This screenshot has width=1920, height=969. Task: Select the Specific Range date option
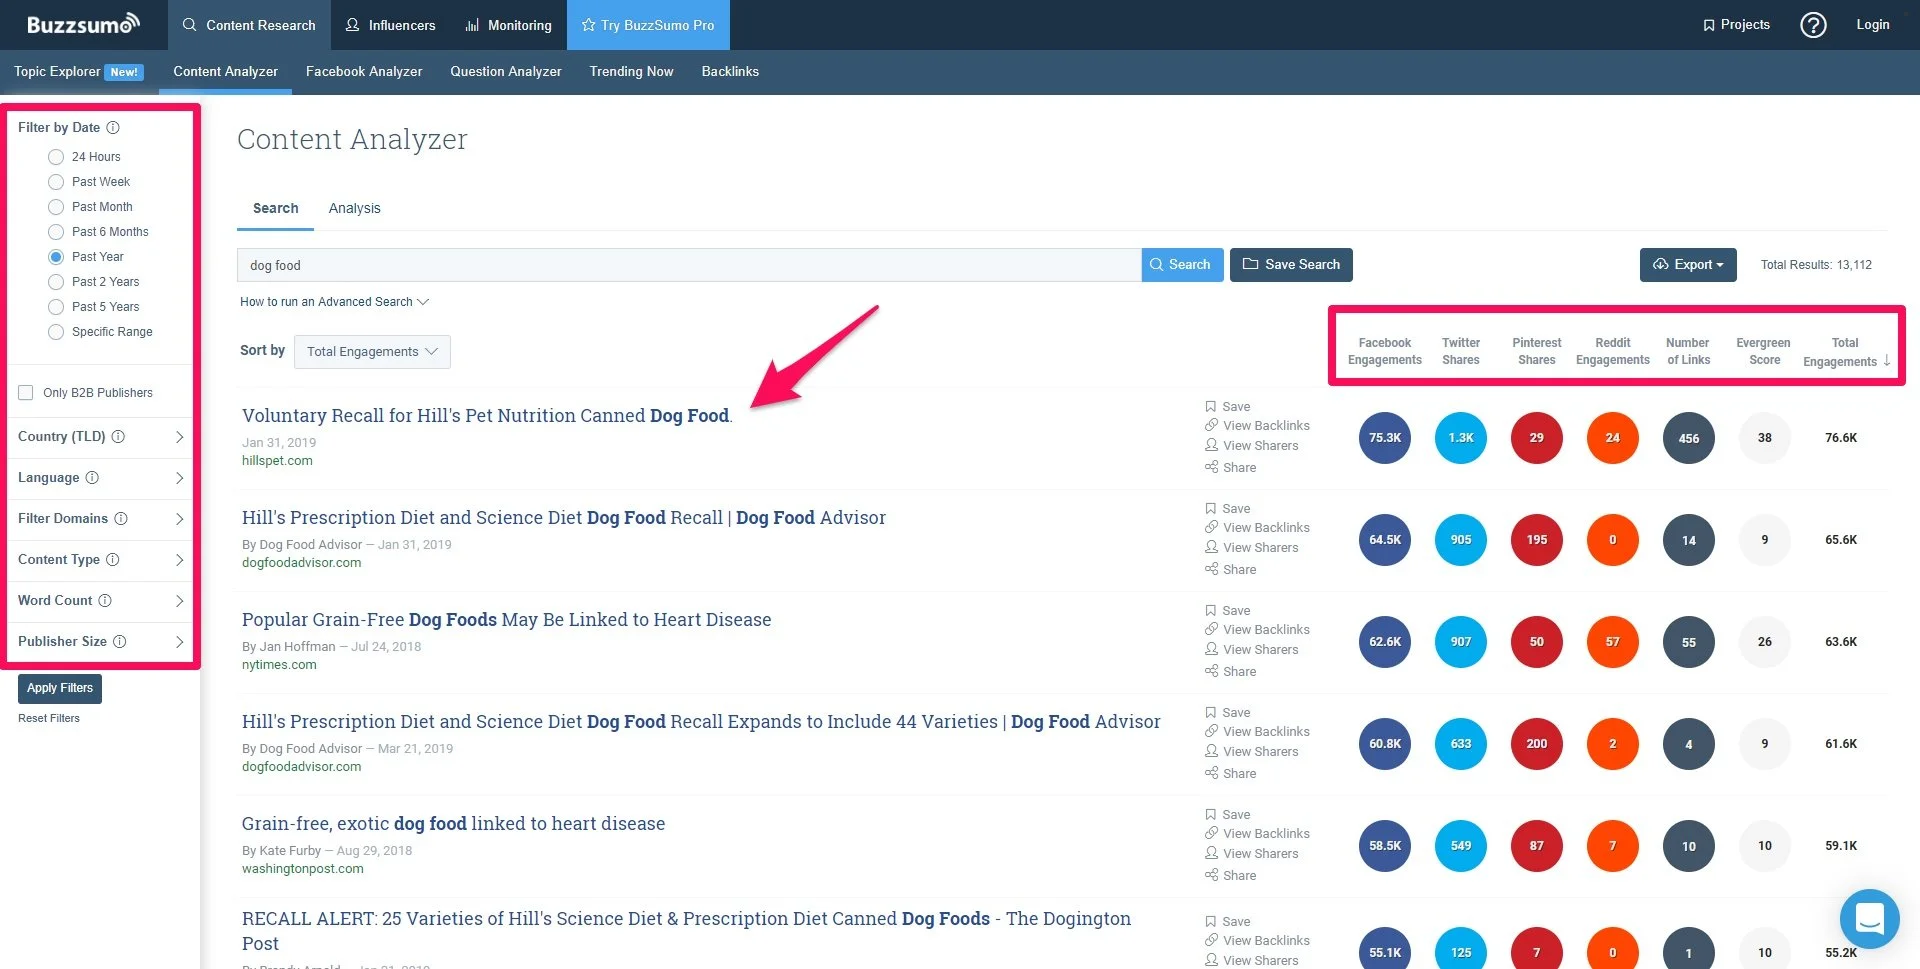[x=56, y=332]
